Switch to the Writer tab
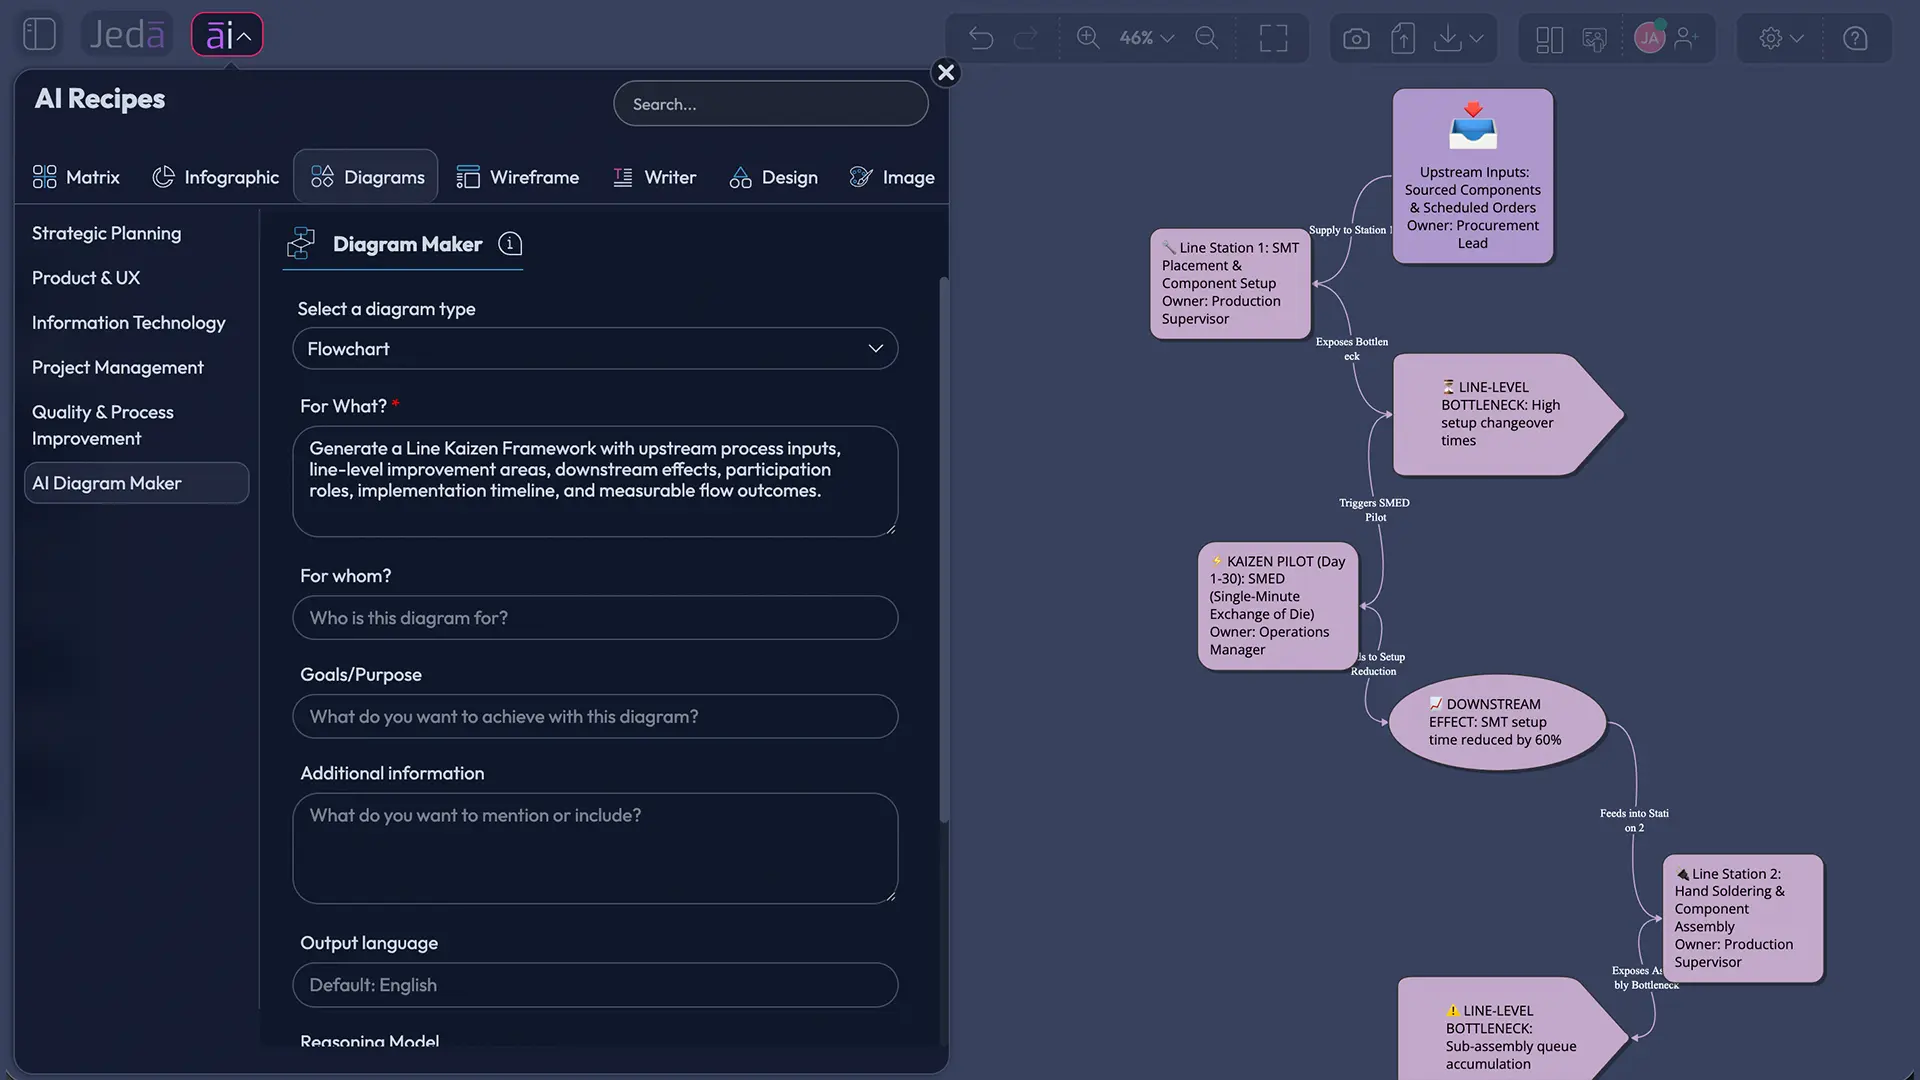Viewport: 1920px width, 1080px height. point(654,177)
